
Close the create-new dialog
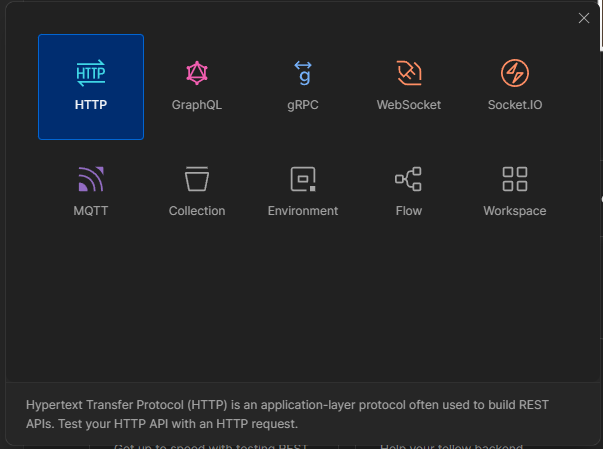point(584,18)
